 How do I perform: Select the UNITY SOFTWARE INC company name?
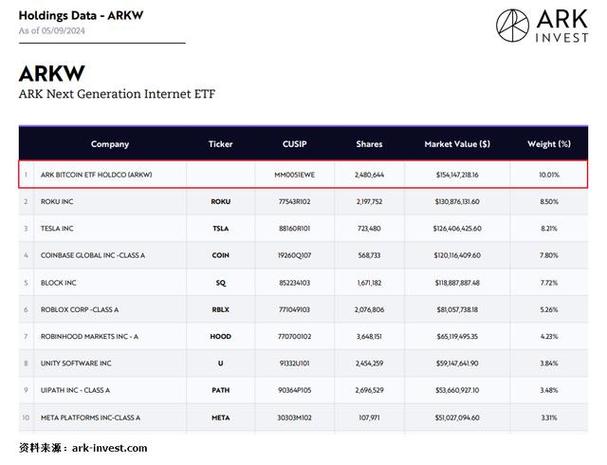tap(75, 363)
